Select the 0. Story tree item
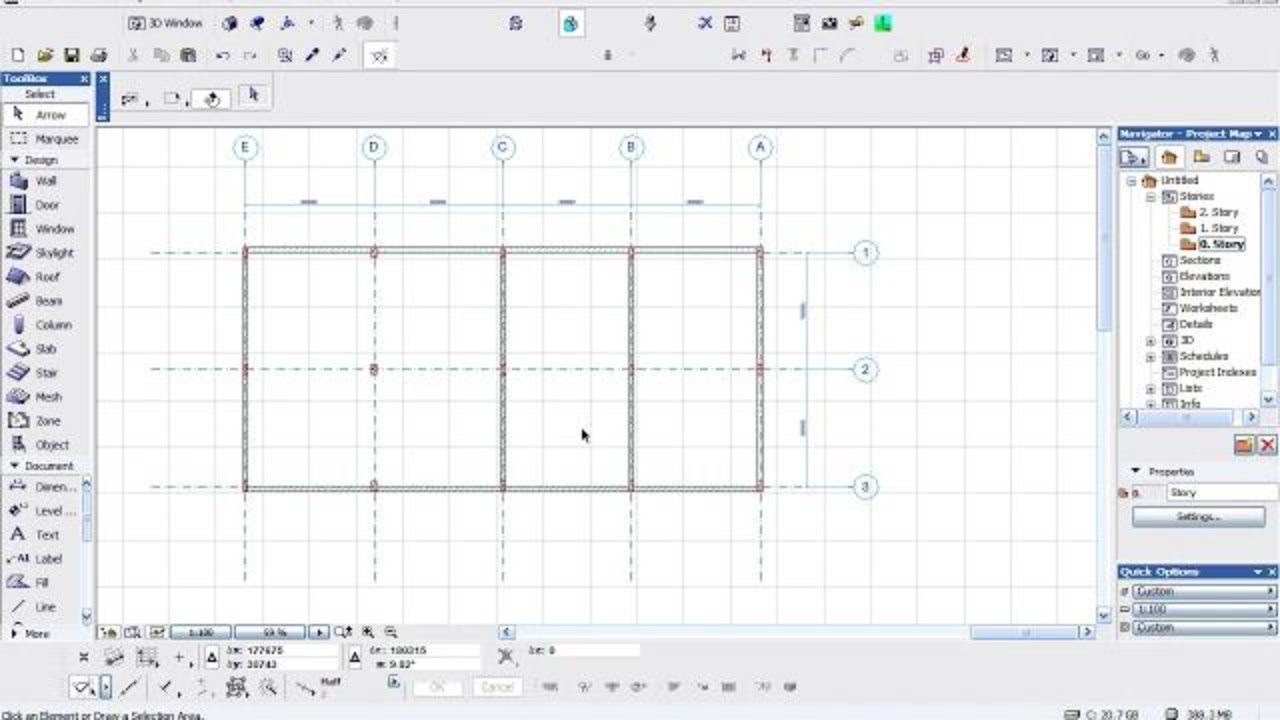1280x720 pixels. coord(1212,245)
